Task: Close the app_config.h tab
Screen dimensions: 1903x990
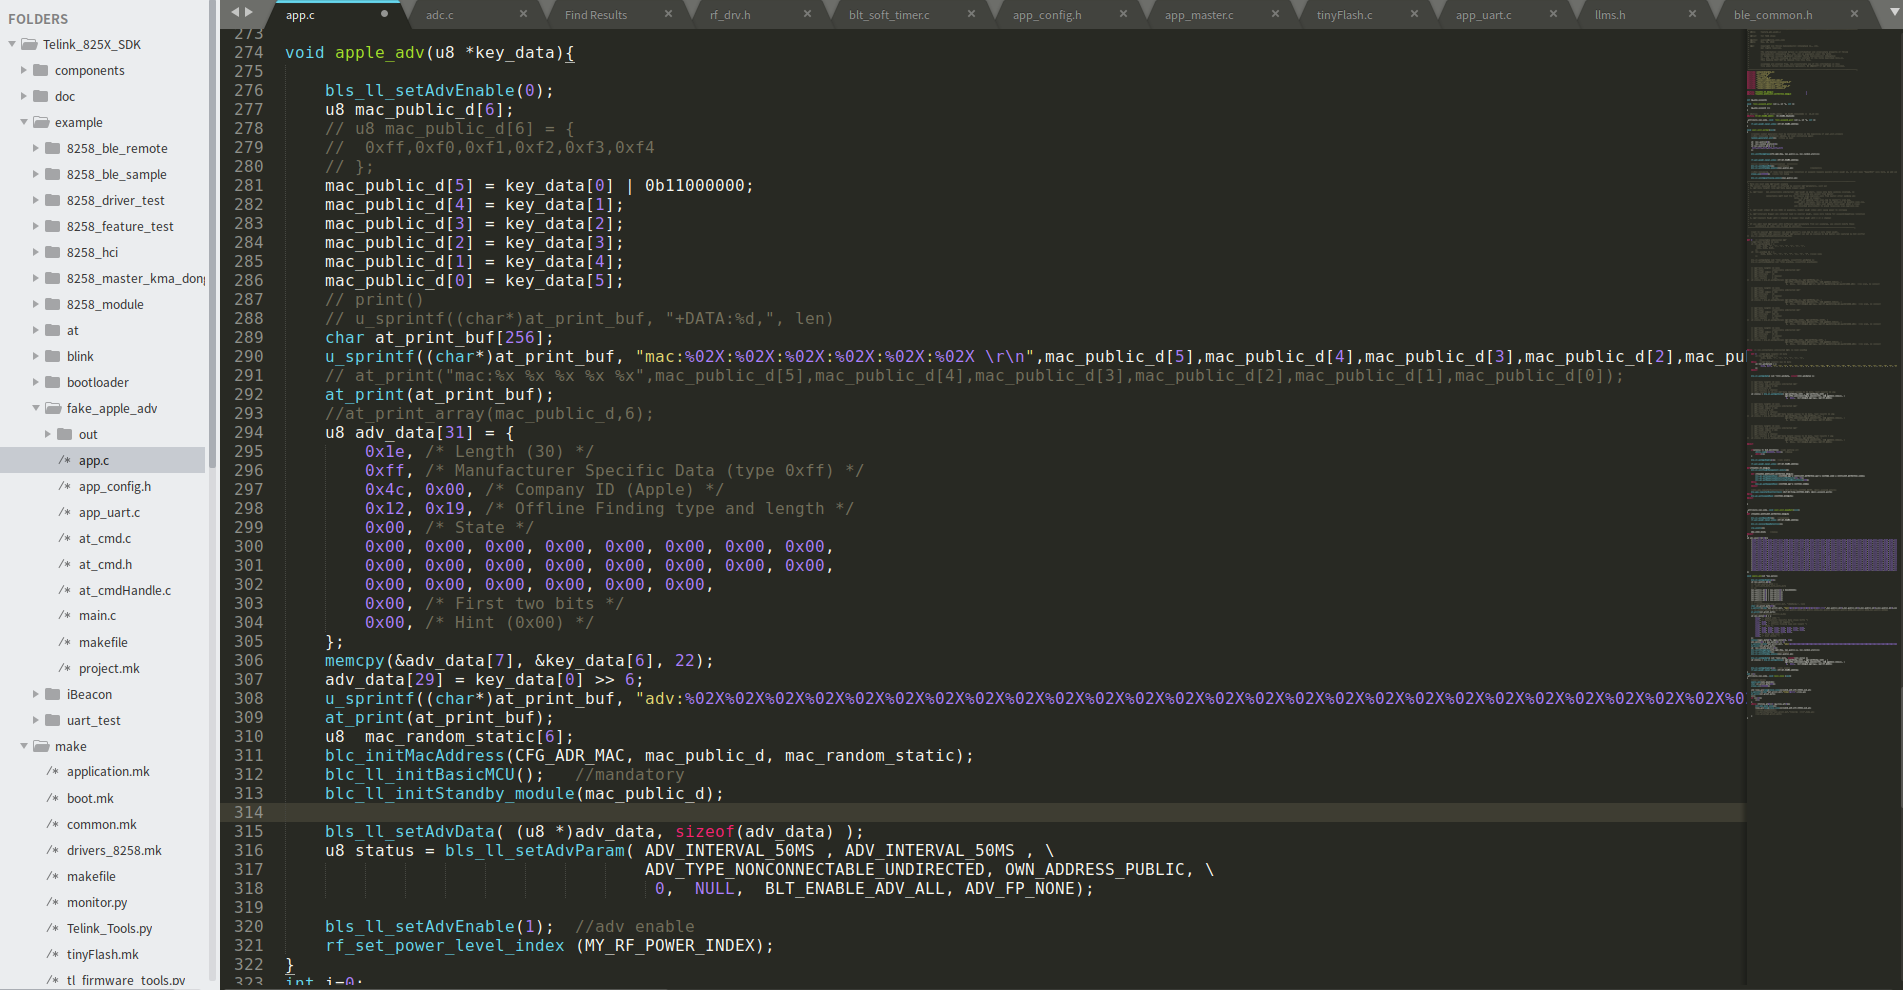Action: click(x=1123, y=14)
